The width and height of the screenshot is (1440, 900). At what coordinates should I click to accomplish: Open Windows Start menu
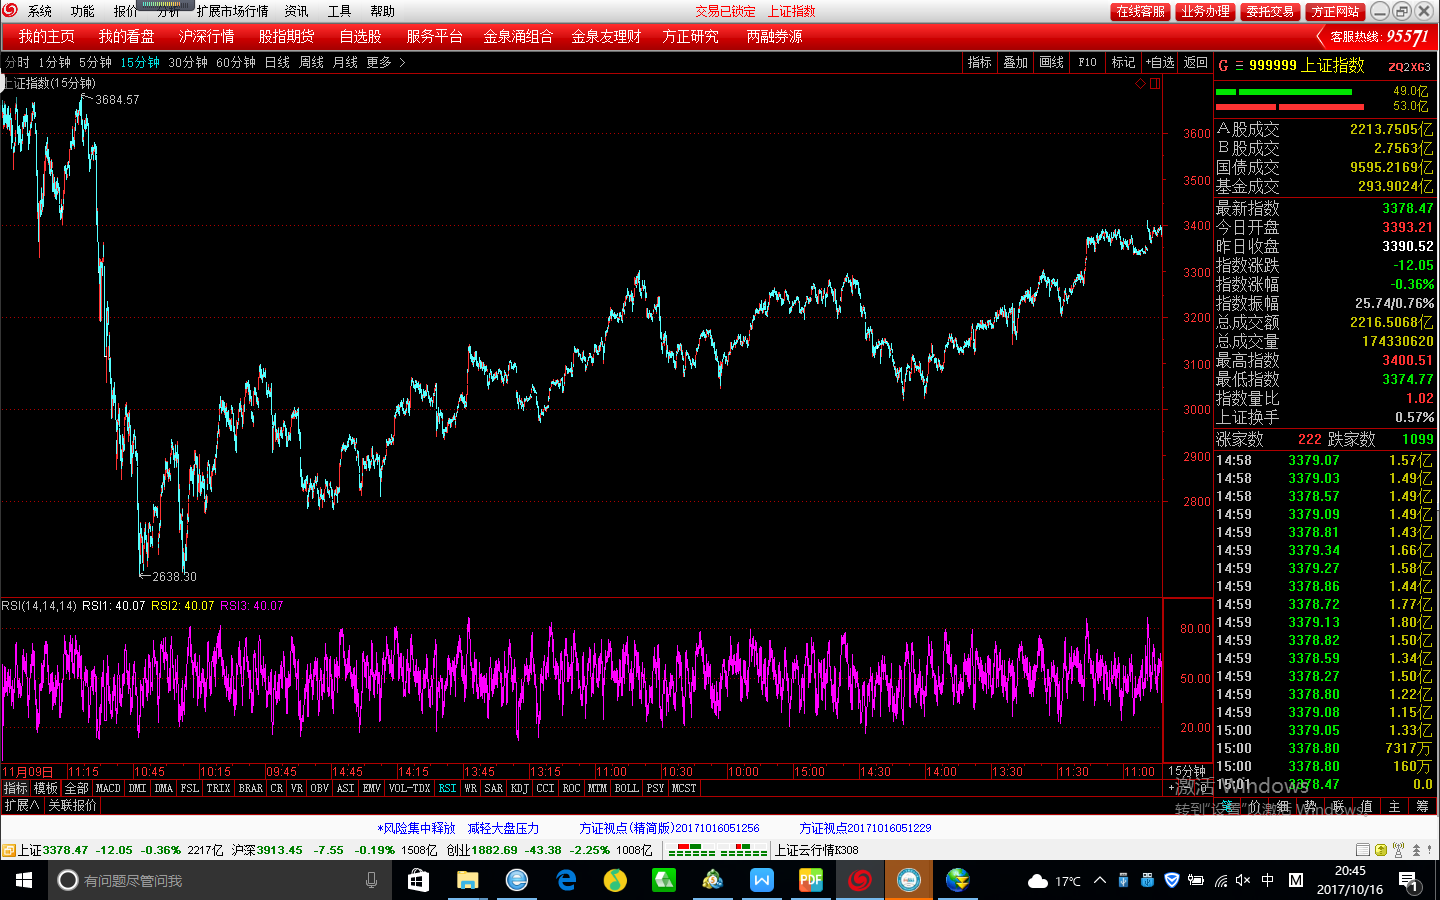point(24,880)
